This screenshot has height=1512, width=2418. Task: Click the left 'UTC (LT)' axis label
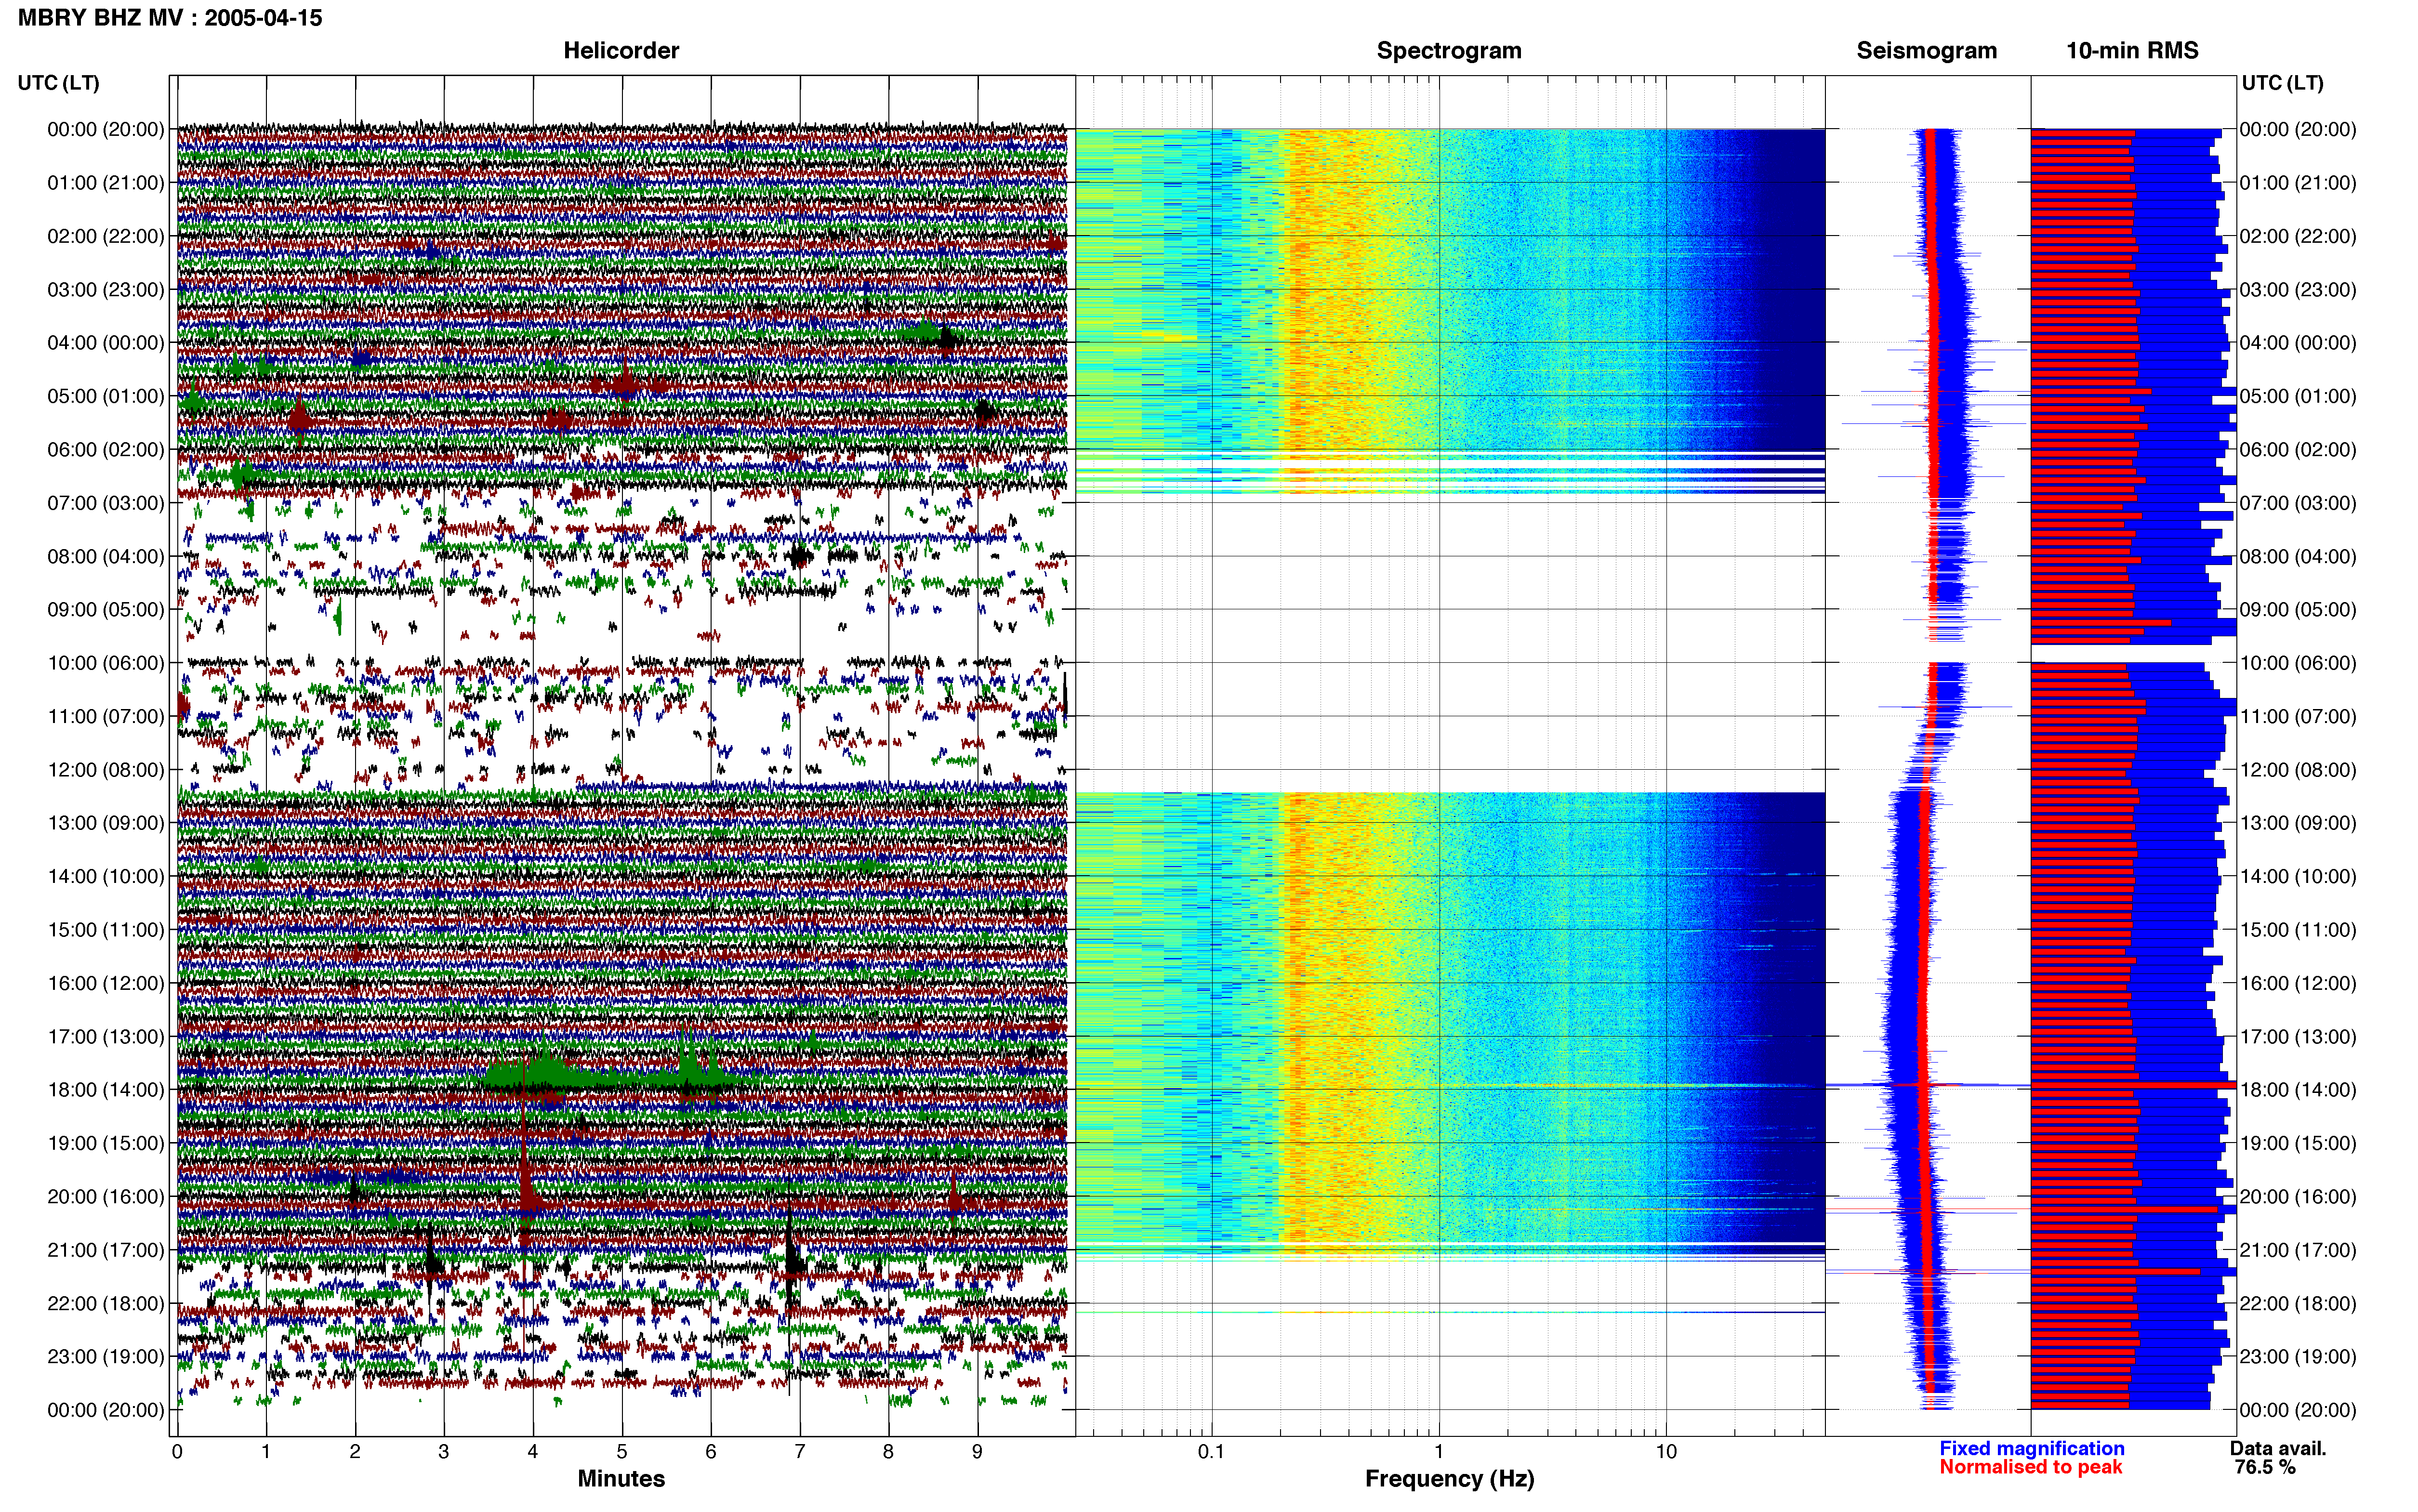59,83
